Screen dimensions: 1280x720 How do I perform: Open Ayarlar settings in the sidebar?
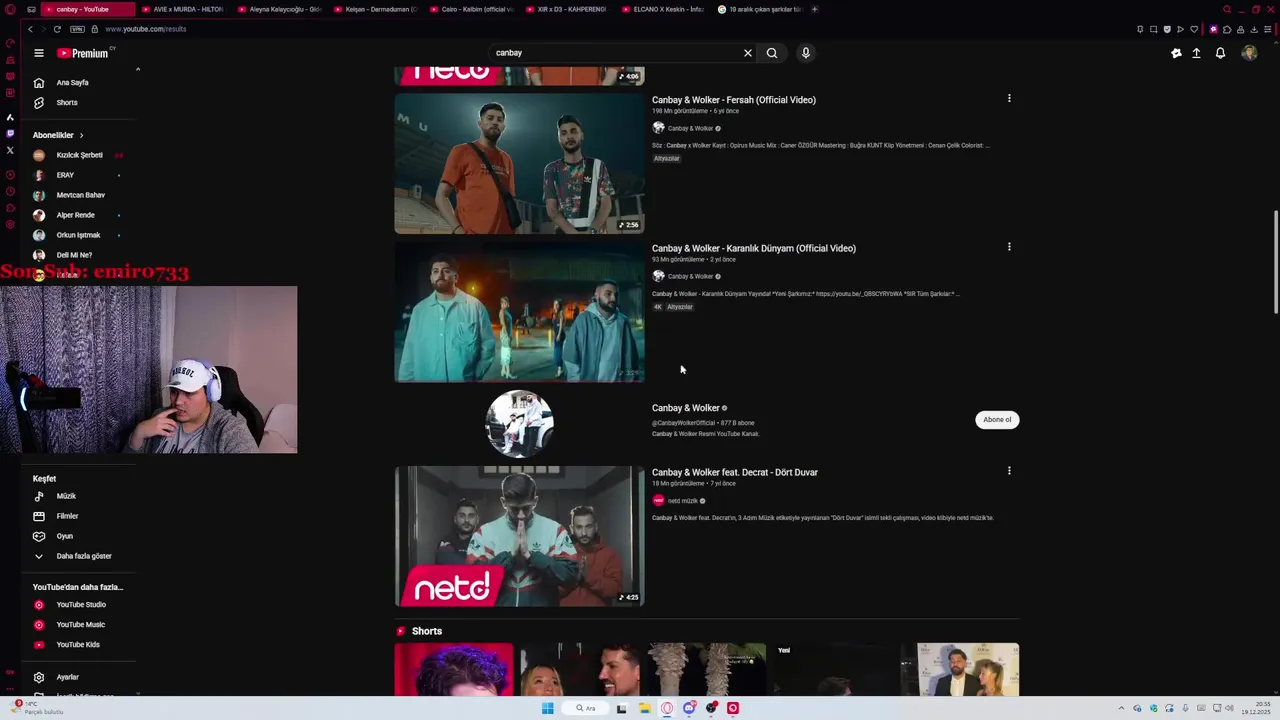(67, 677)
